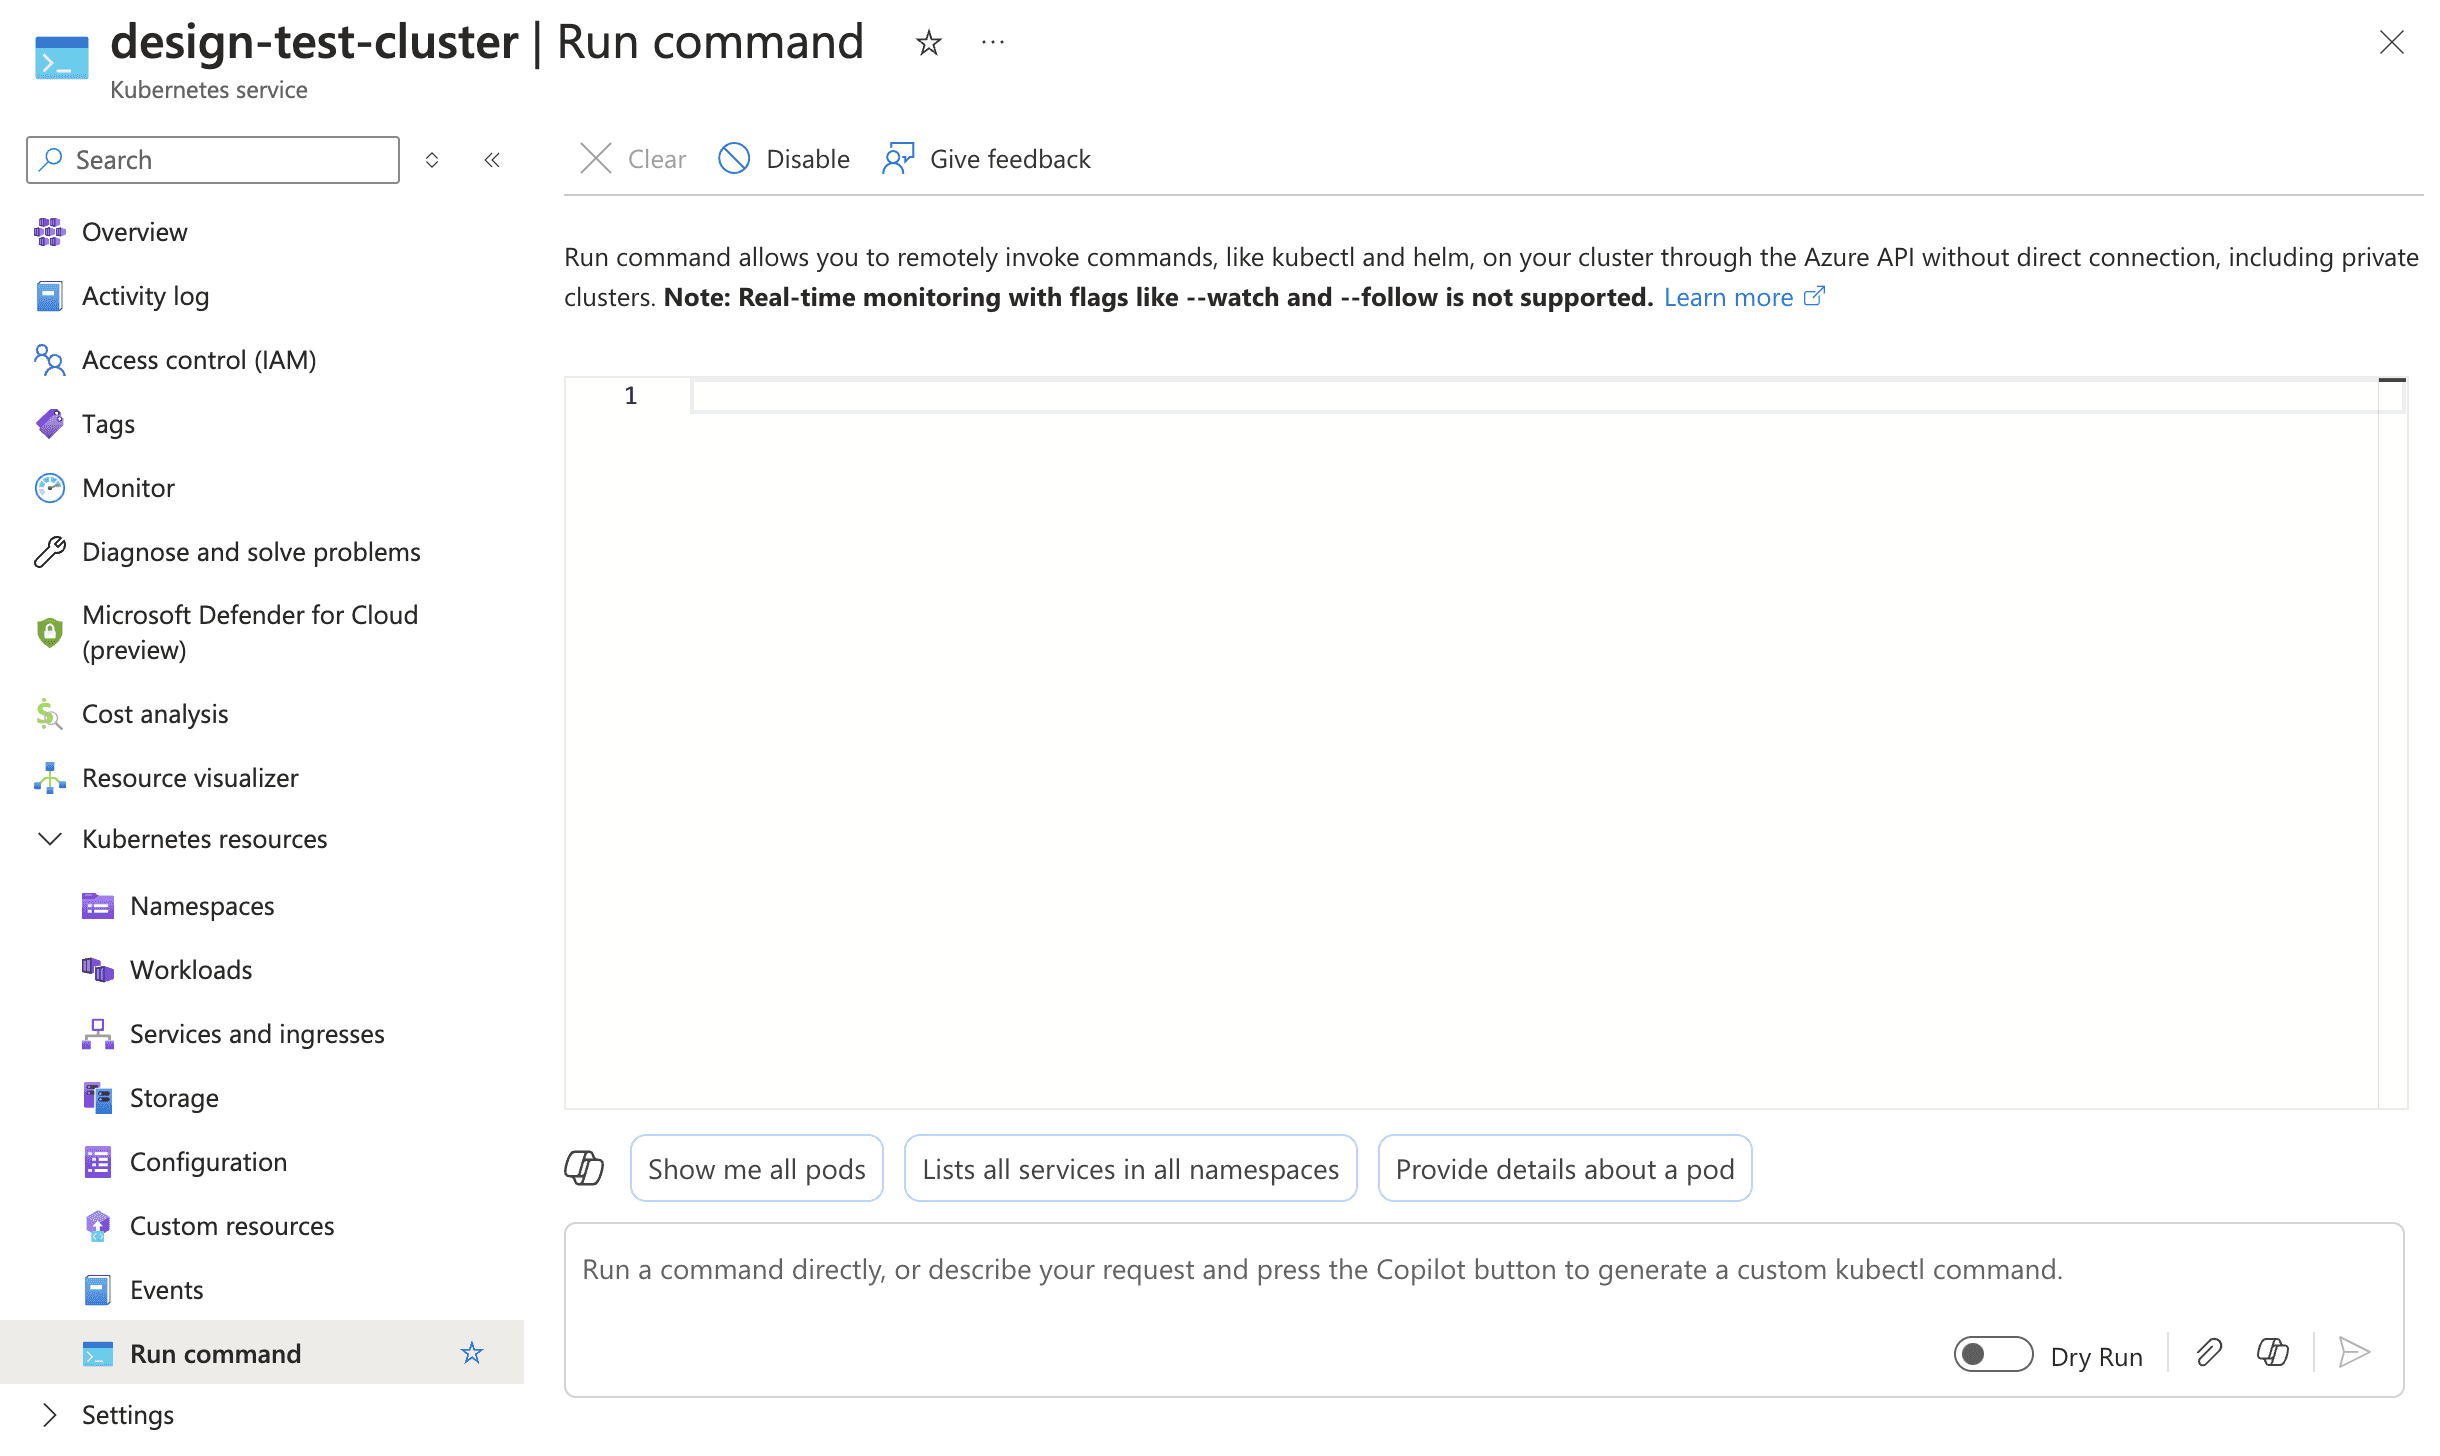Click Give feedback
The image size is (2440, 1456).
coord(987,159)
